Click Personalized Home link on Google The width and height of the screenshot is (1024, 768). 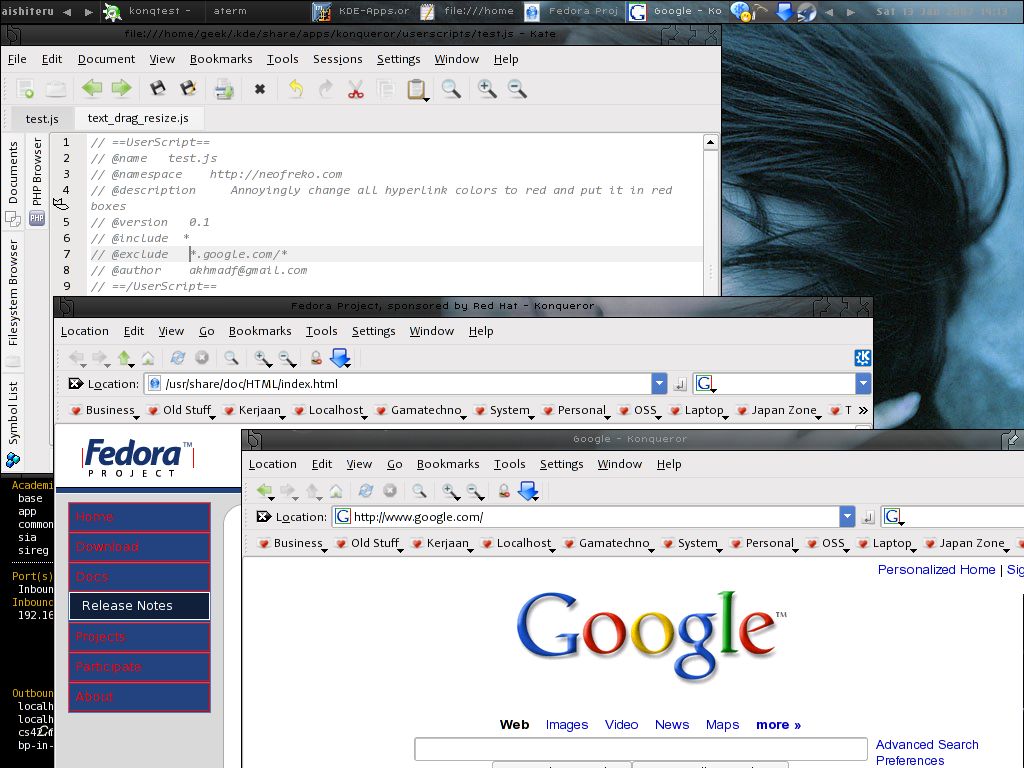pyautogui.click(x=936, y=569)
